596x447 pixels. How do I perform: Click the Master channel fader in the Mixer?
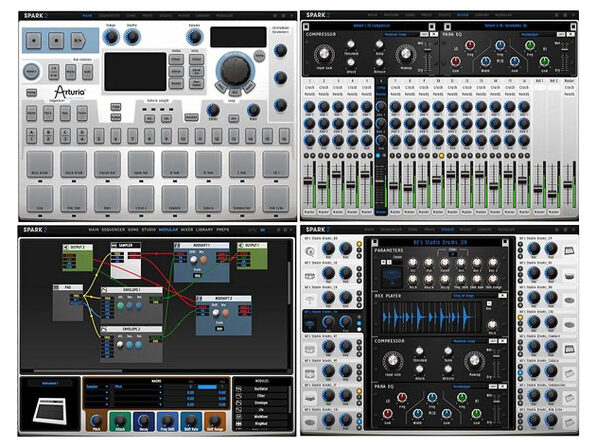(x=568, y=185)
